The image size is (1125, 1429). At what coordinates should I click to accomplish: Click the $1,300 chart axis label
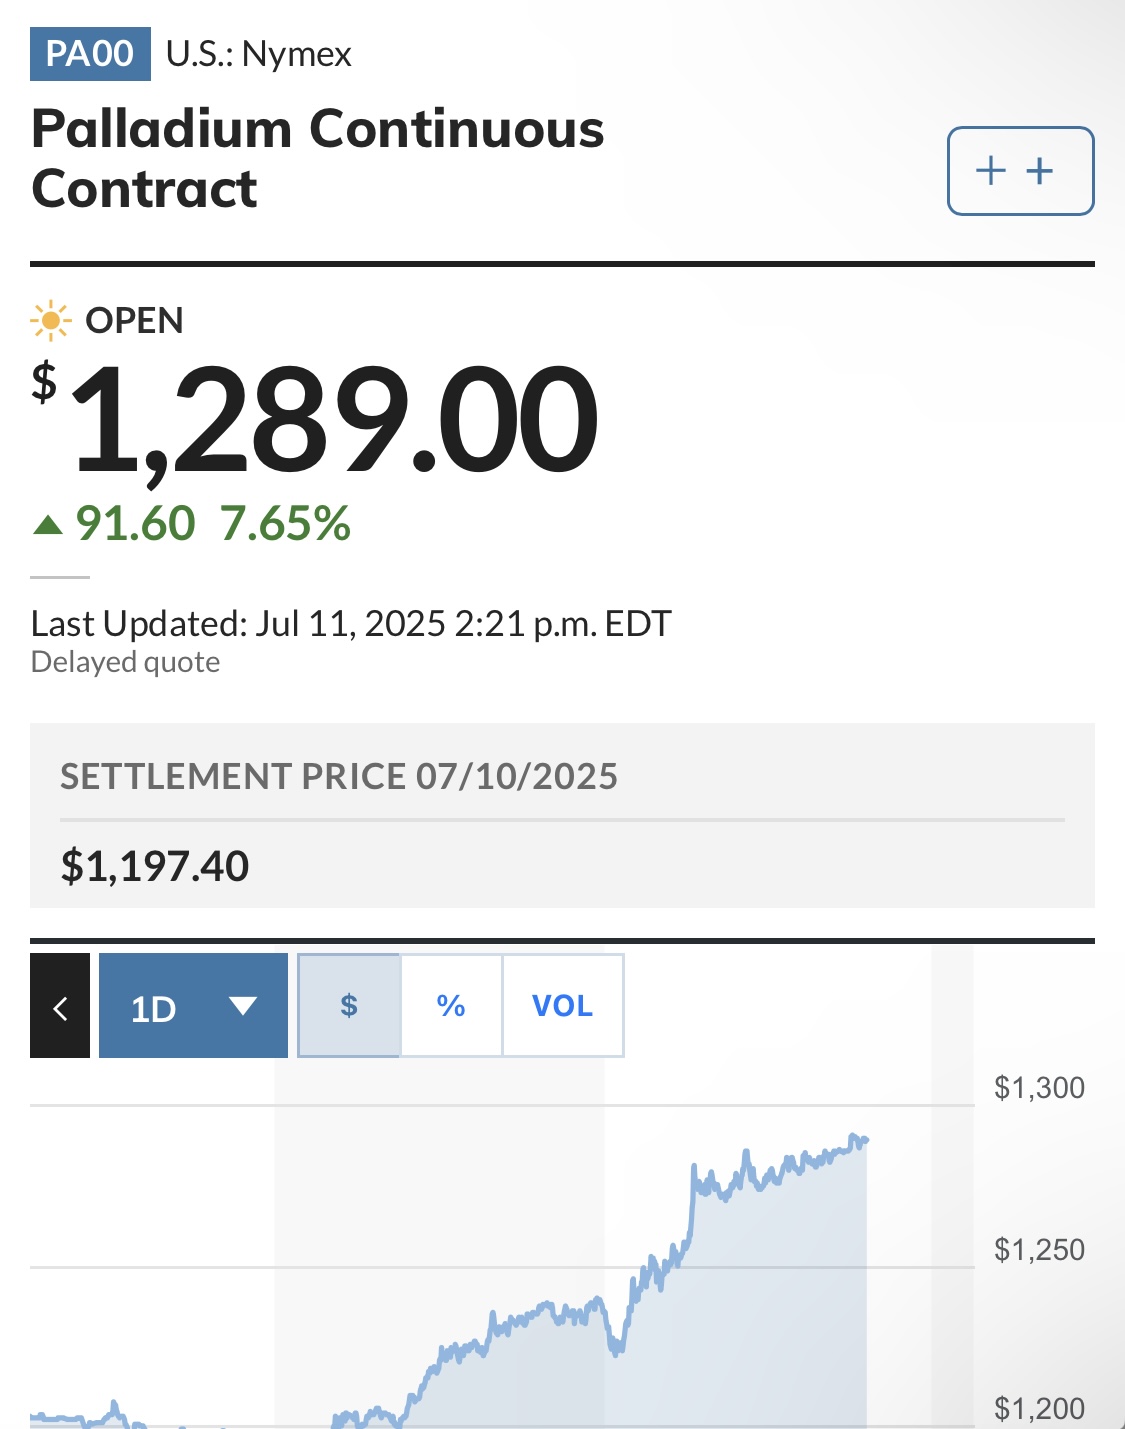click(1039, 1088)
